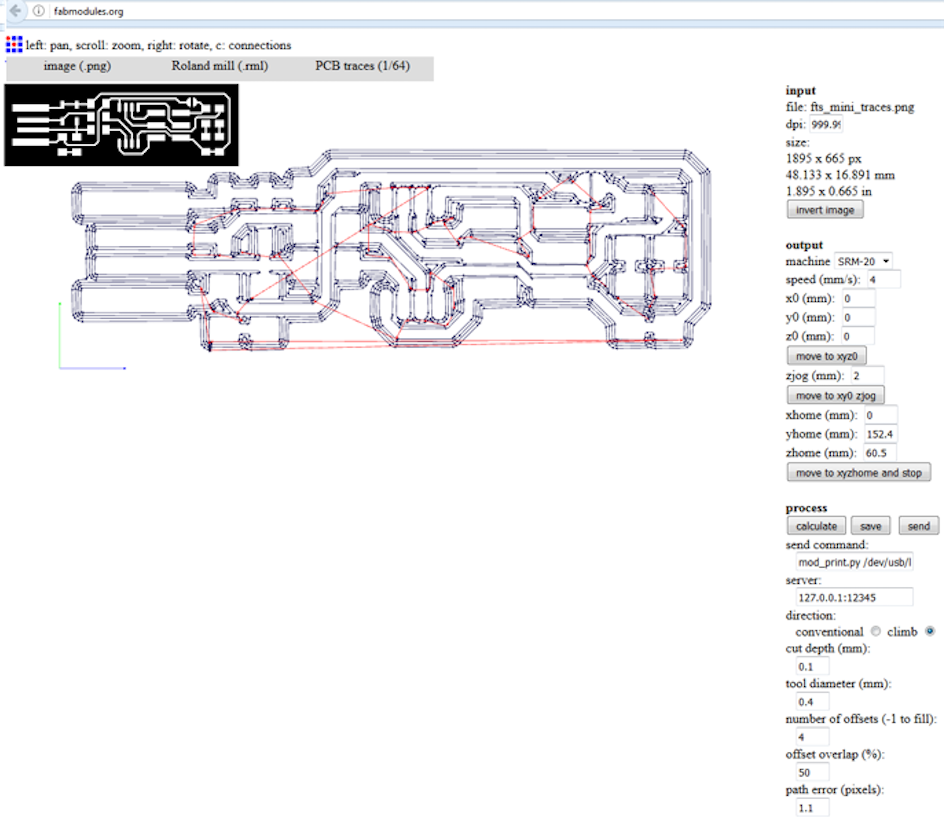Viewport: 944px width, 817px height.
Task: Click the number of offsets input field
Action: (812, 737)
